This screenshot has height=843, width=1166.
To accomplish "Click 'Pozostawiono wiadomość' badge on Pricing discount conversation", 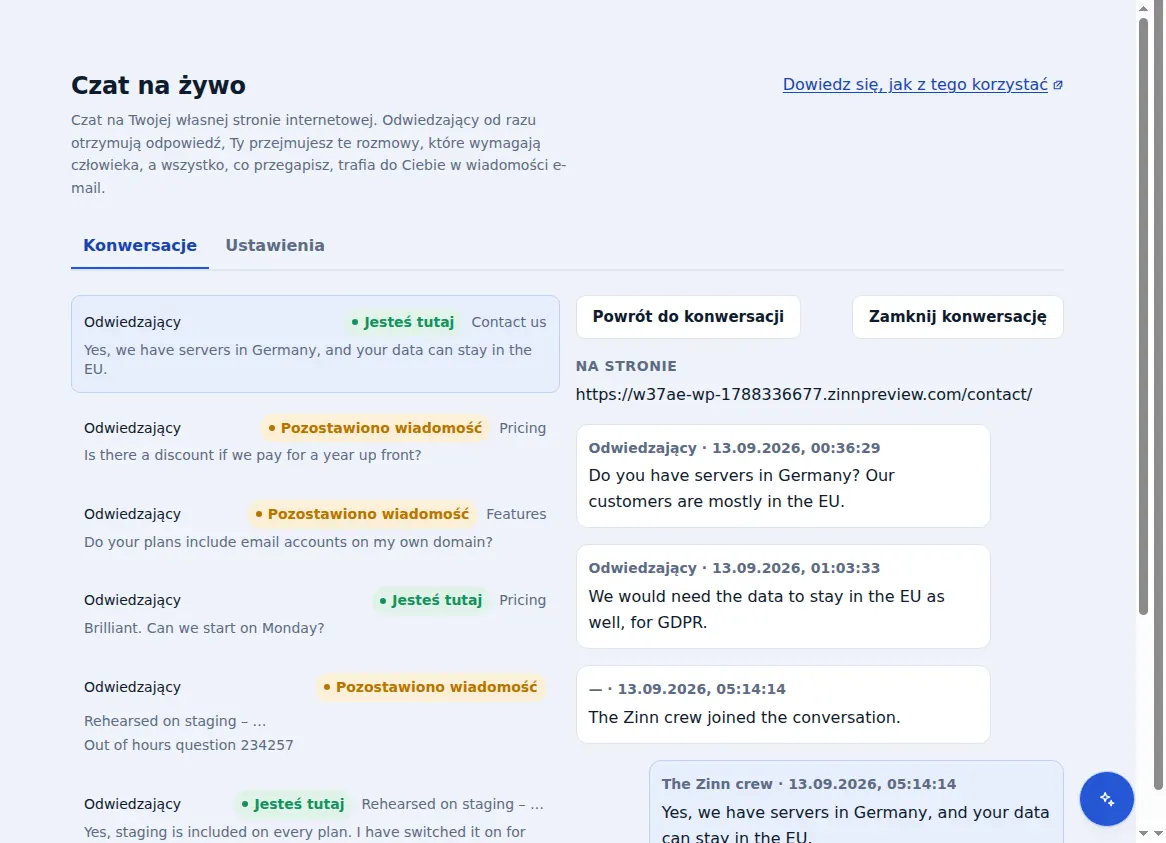I will 375,428.
